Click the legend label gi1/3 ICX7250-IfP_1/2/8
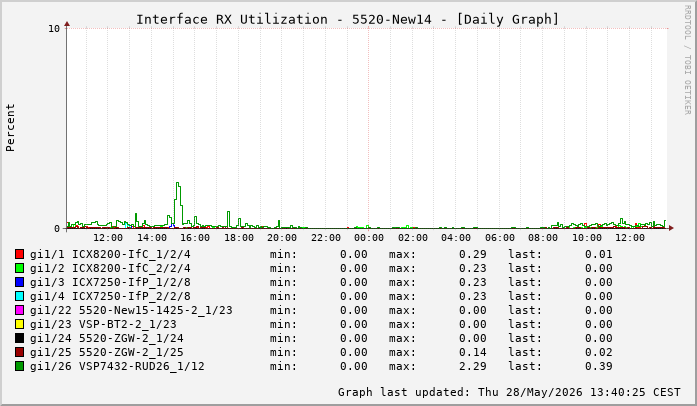This screenshot has height=406, width=697. tap(110, 282)
